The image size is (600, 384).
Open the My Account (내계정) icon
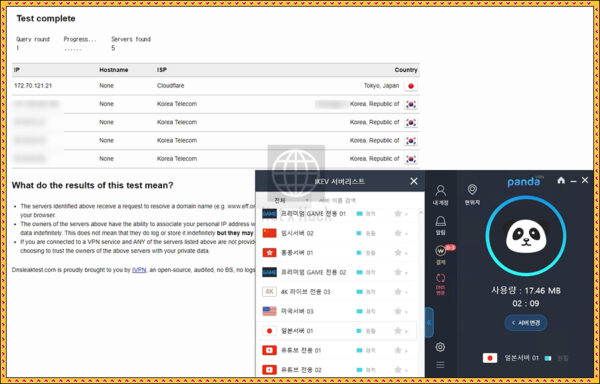pos(440,195)
